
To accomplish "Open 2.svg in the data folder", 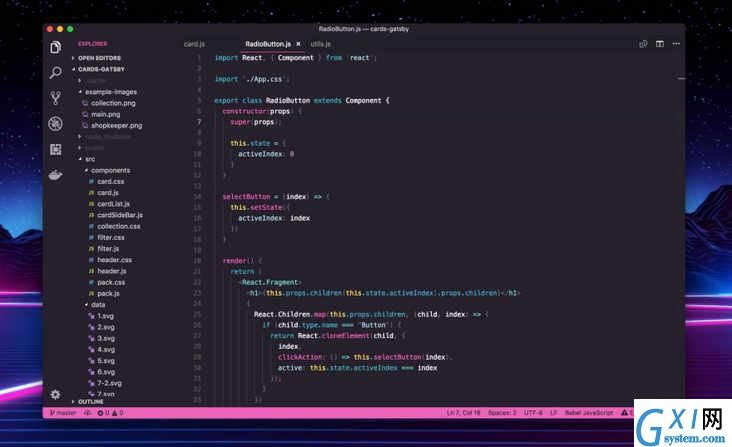I will point(106,327).
